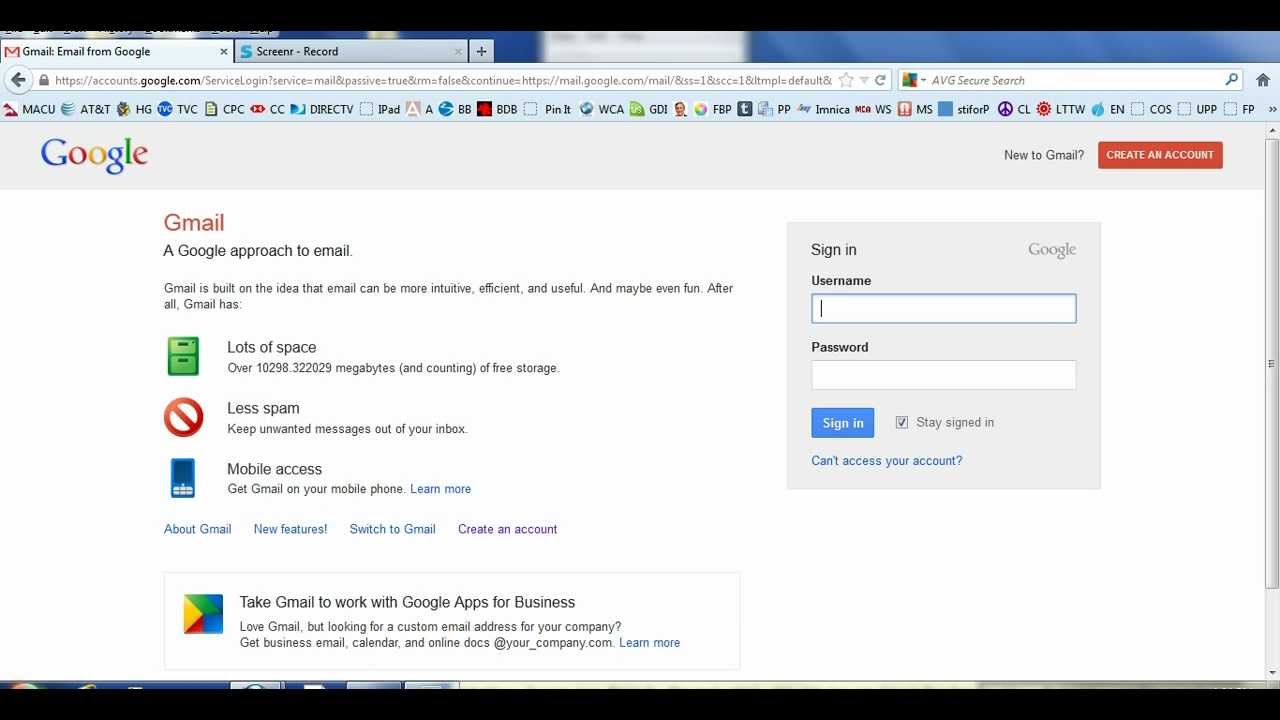Screen dimensions: 1280x720
Task: Toggle the Stay signed in checkbox
Action: click(902, 422)
